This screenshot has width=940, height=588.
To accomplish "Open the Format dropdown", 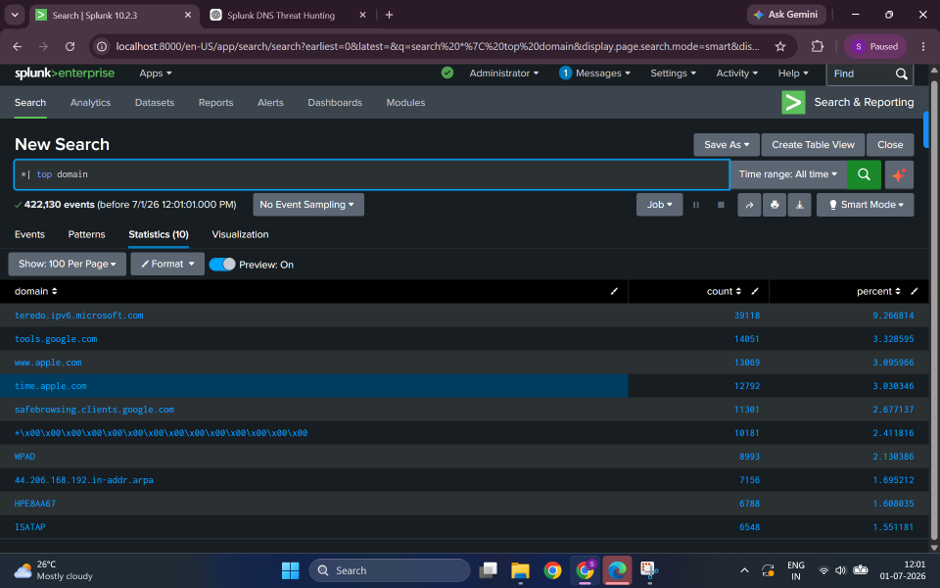I will pyautogui.click(x=167, y=264).
